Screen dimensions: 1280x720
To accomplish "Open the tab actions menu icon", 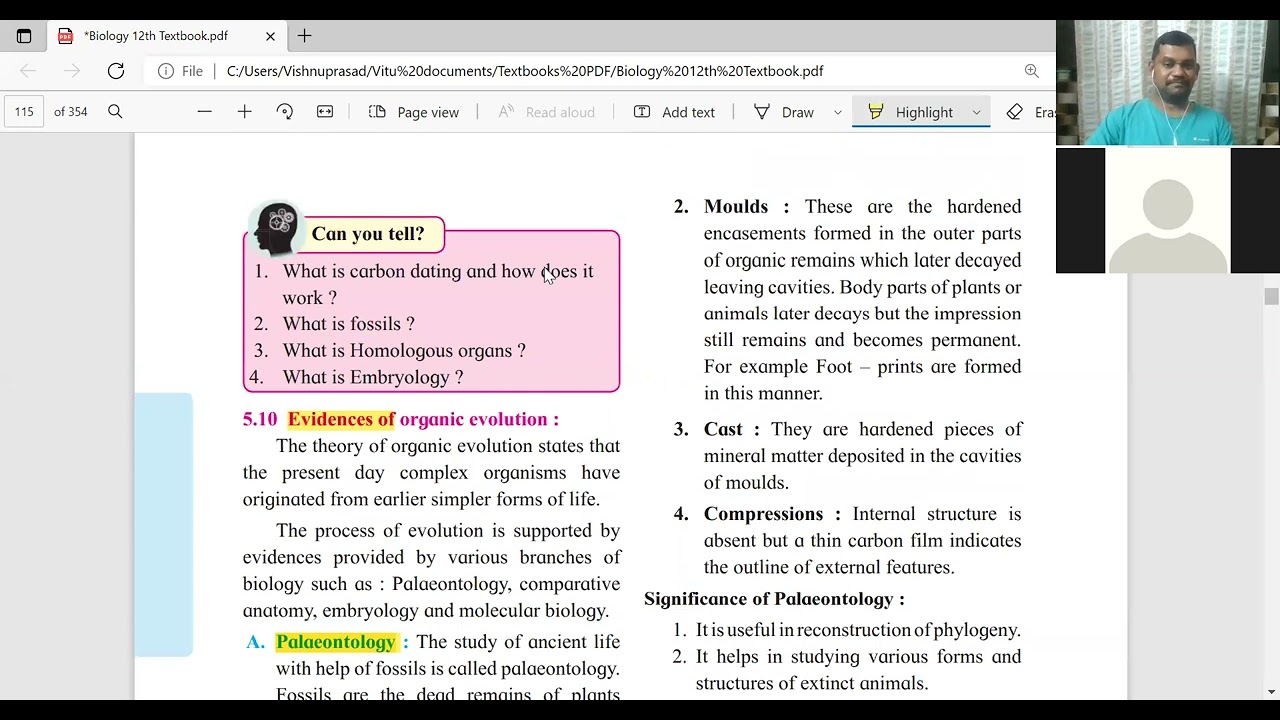I will tap(24, 36).
